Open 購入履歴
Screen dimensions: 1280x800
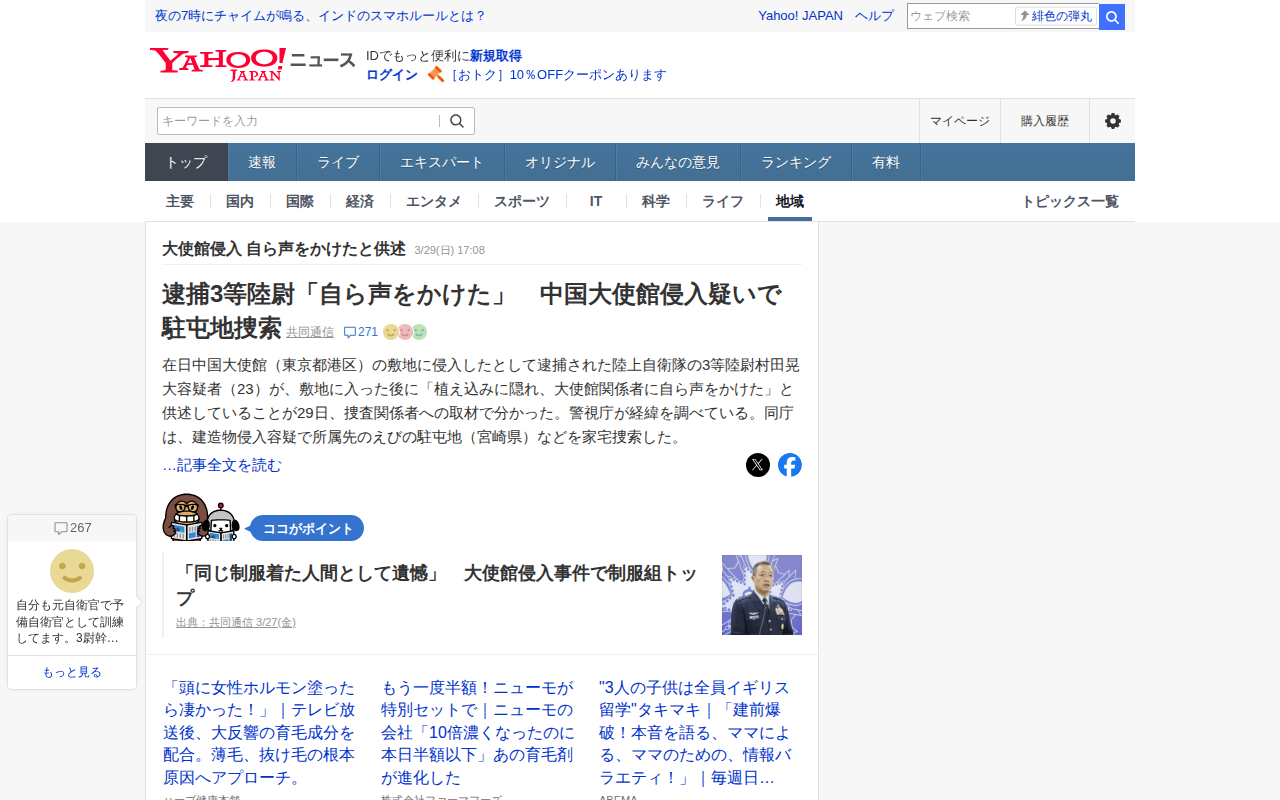[1045, 121]
